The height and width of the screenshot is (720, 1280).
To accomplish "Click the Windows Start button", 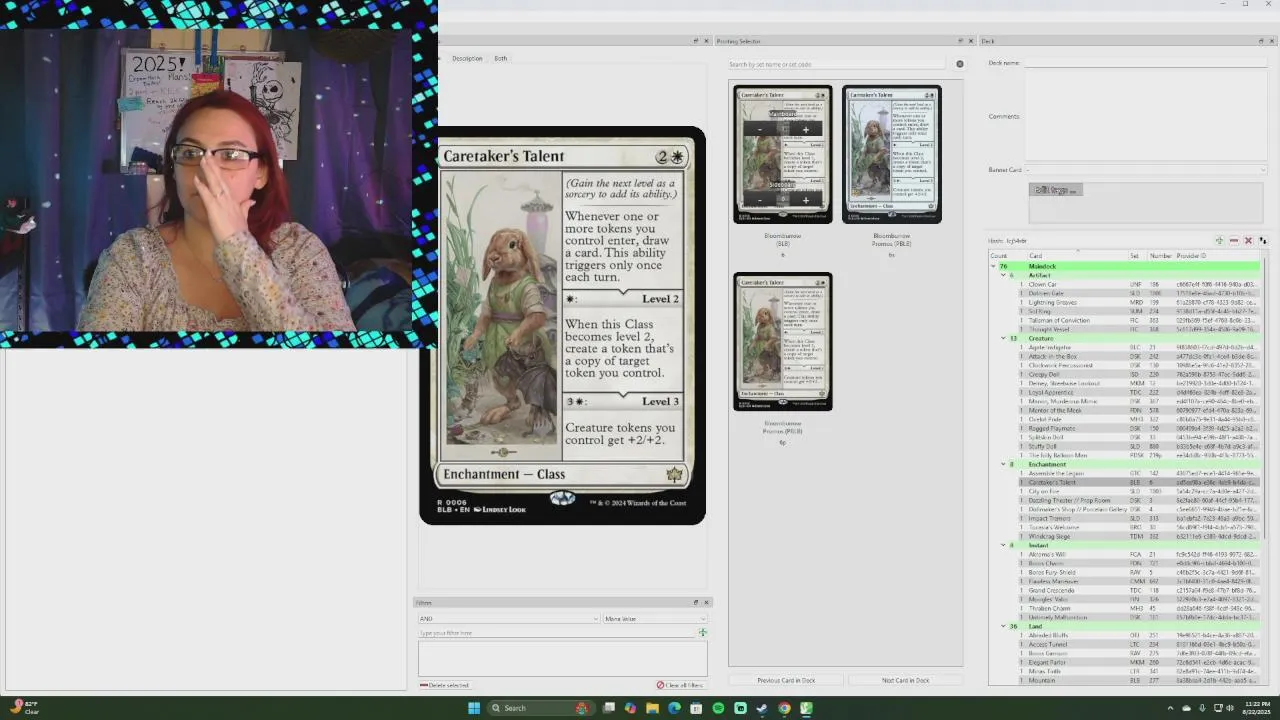I will coord(474,708).
